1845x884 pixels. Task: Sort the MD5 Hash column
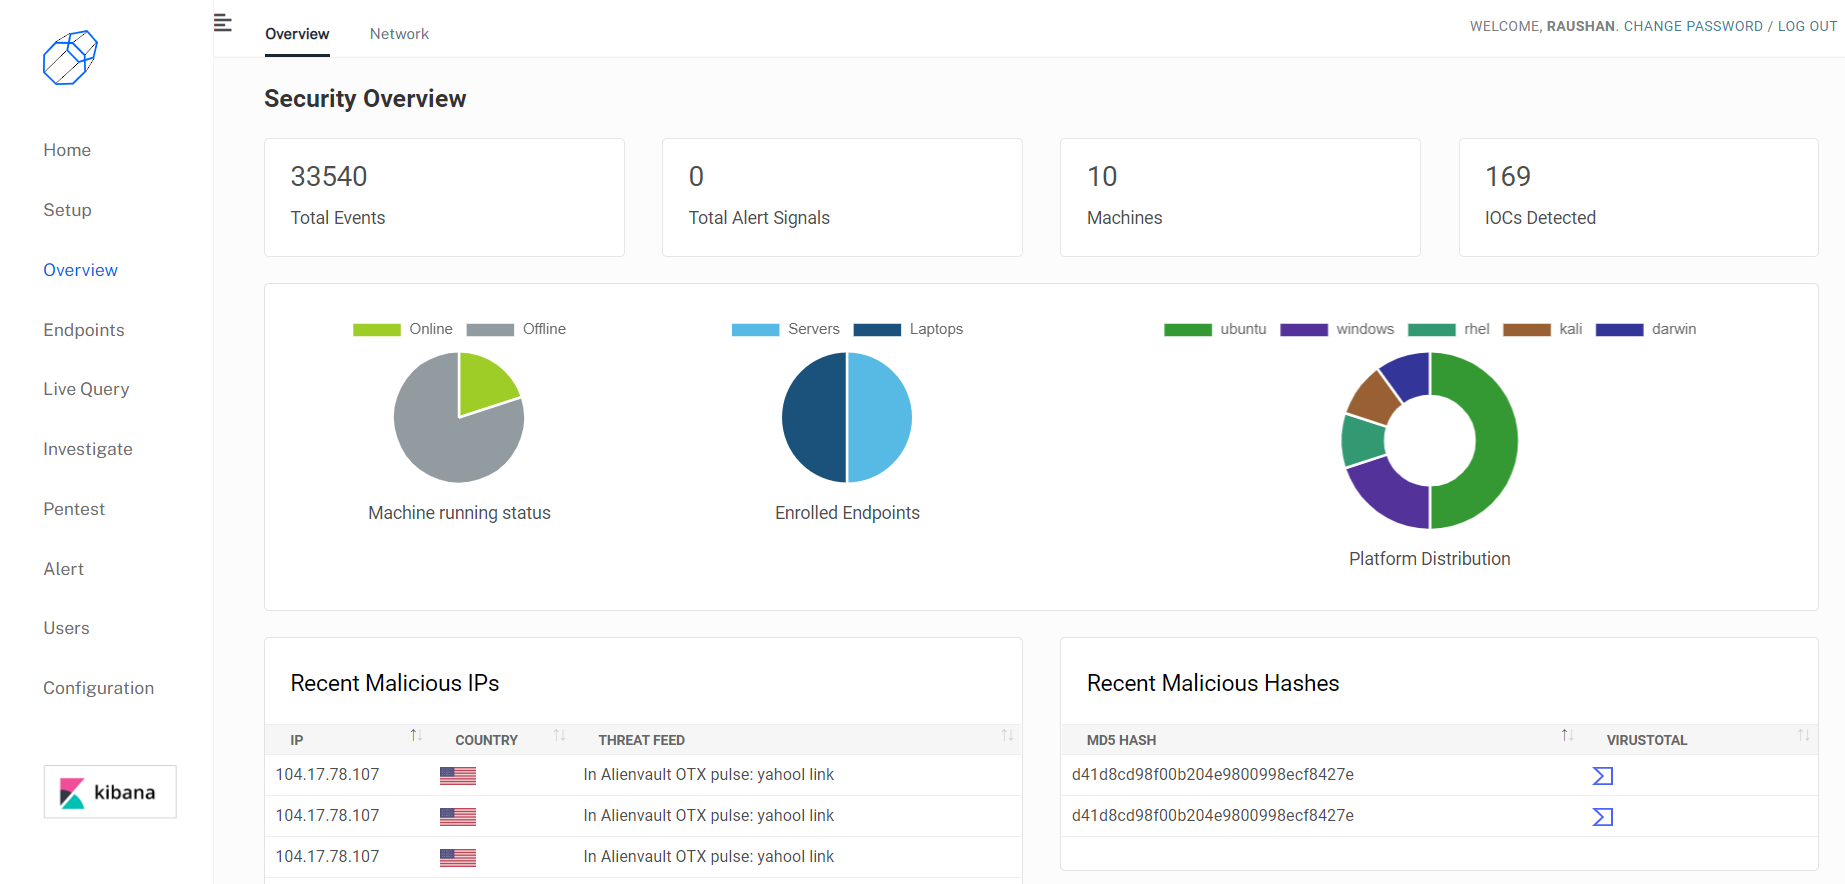tap(1567, 736)
